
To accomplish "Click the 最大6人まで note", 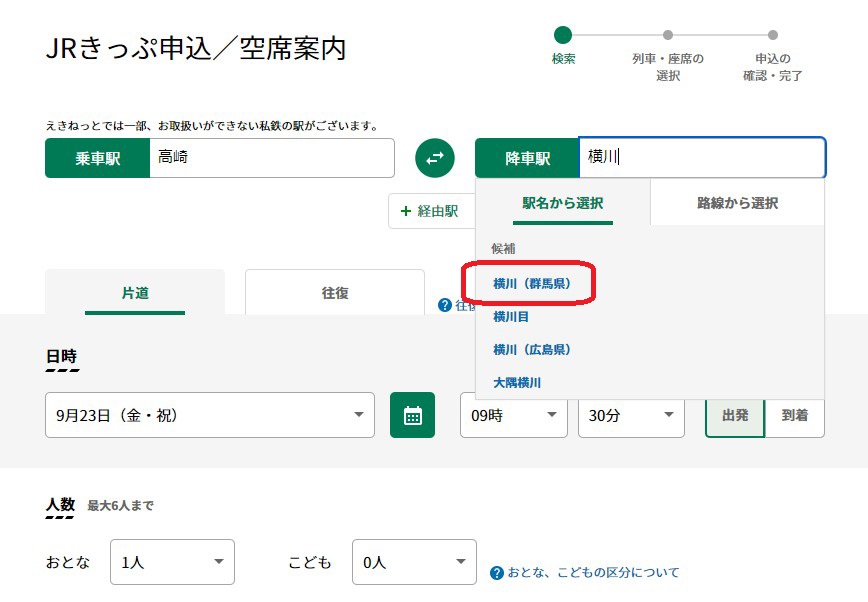I will [120, 505].
